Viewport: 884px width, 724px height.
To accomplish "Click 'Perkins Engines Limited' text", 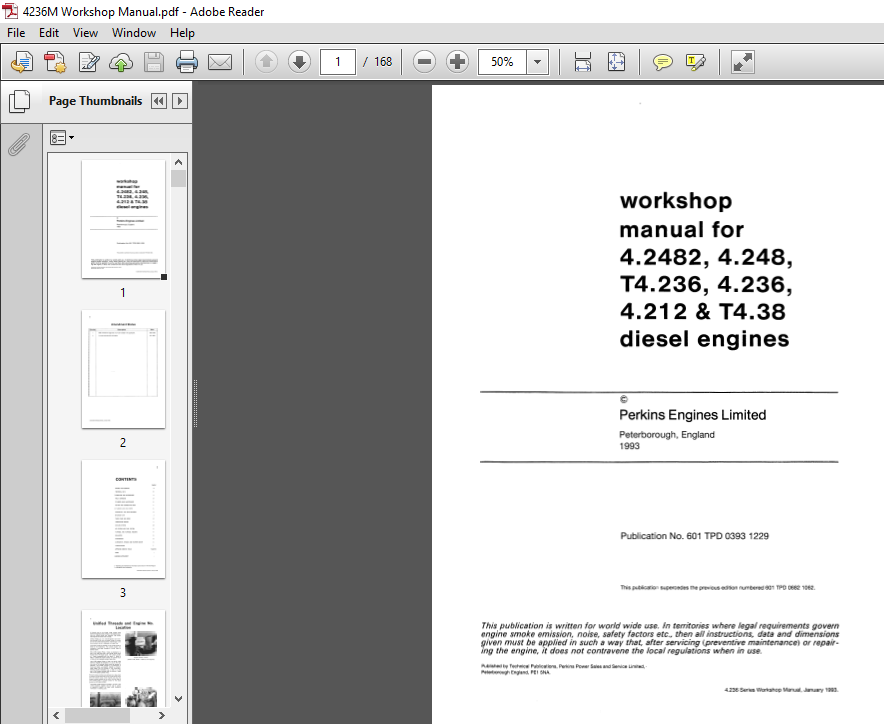I will click(692, 415).
